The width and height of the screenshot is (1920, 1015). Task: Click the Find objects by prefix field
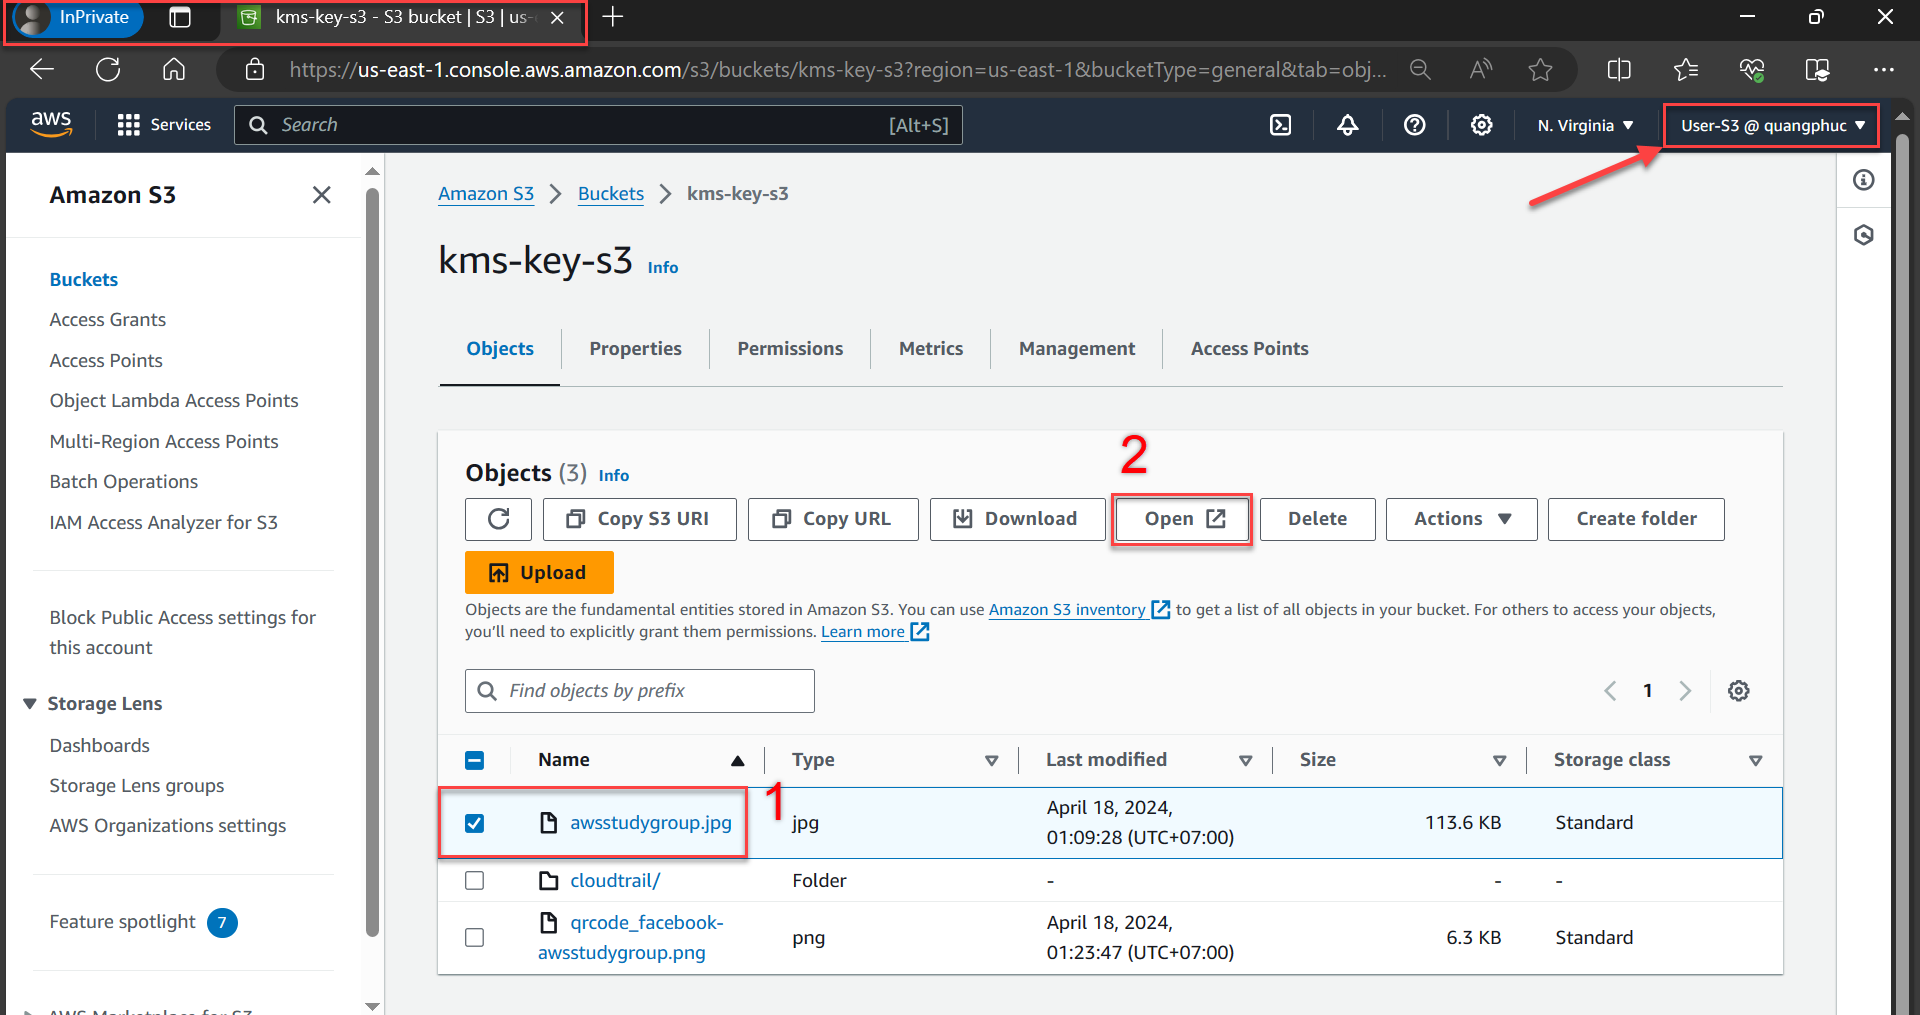640,691
